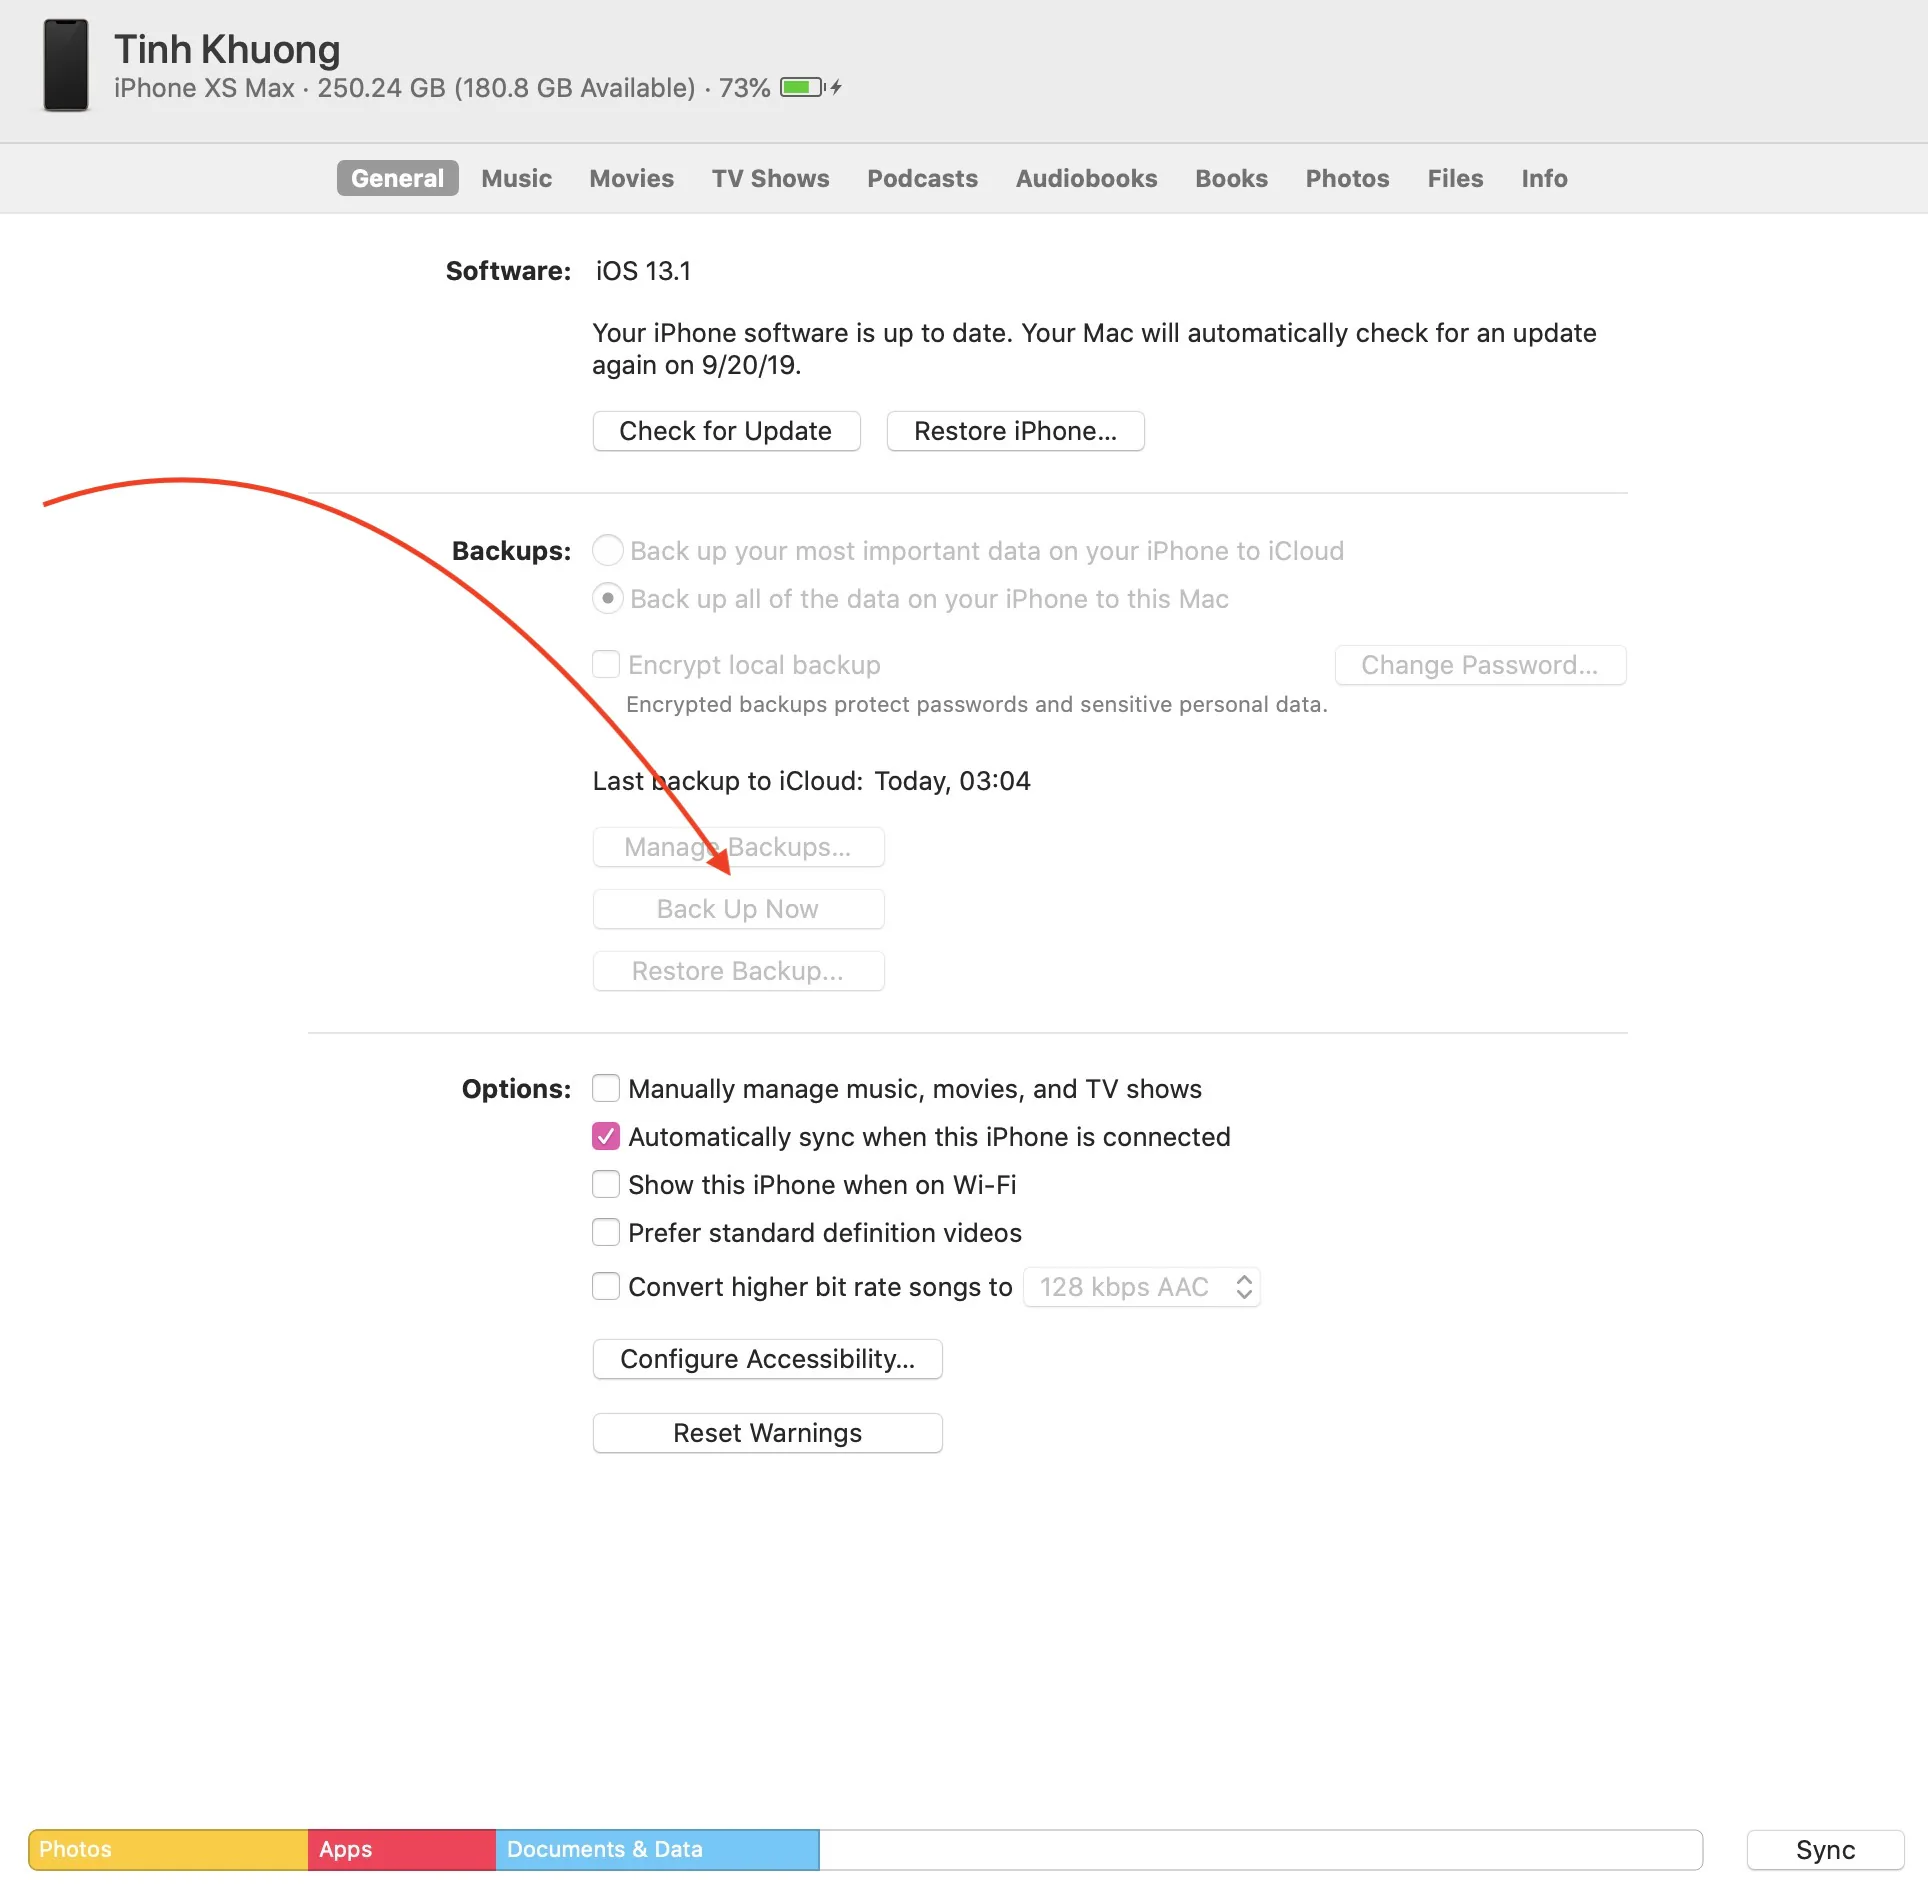Switch to the Music tab
The width and height of the screenshot is (1928, 1894).
(516, 178)
